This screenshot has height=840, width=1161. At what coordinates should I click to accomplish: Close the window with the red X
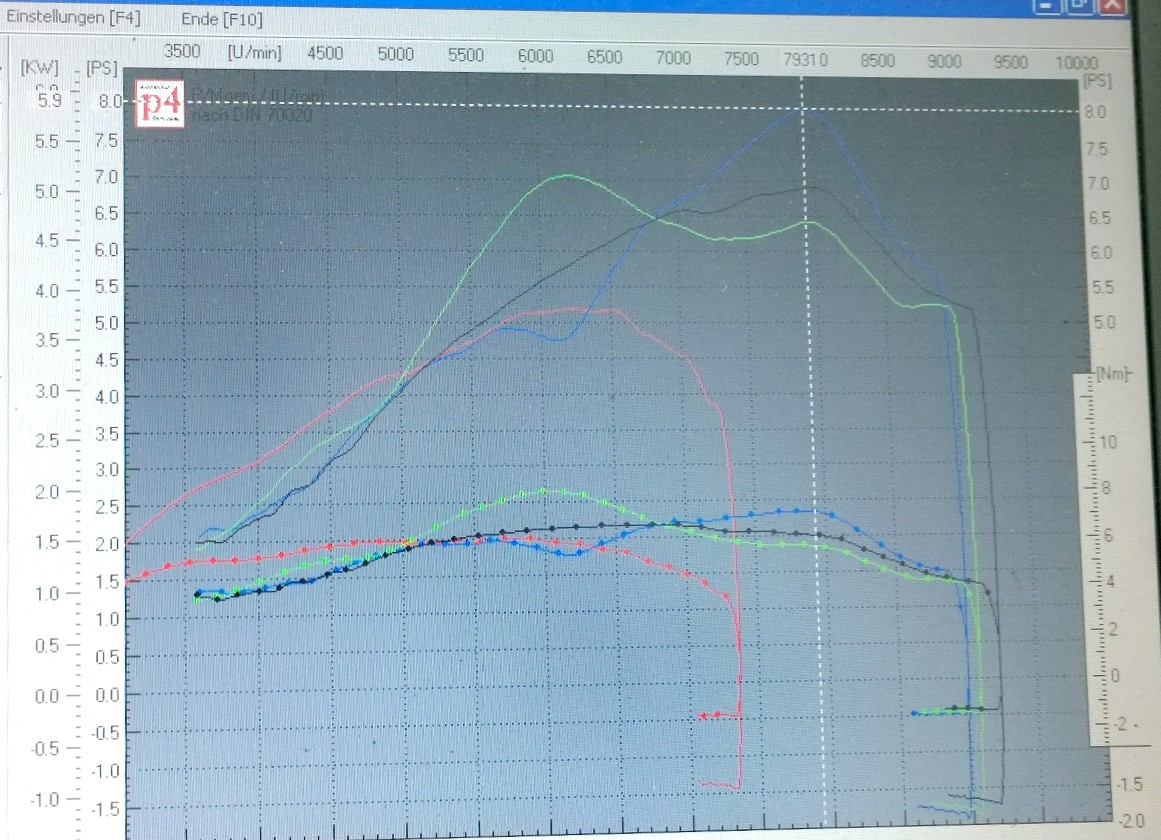(x=1110, y=6)
